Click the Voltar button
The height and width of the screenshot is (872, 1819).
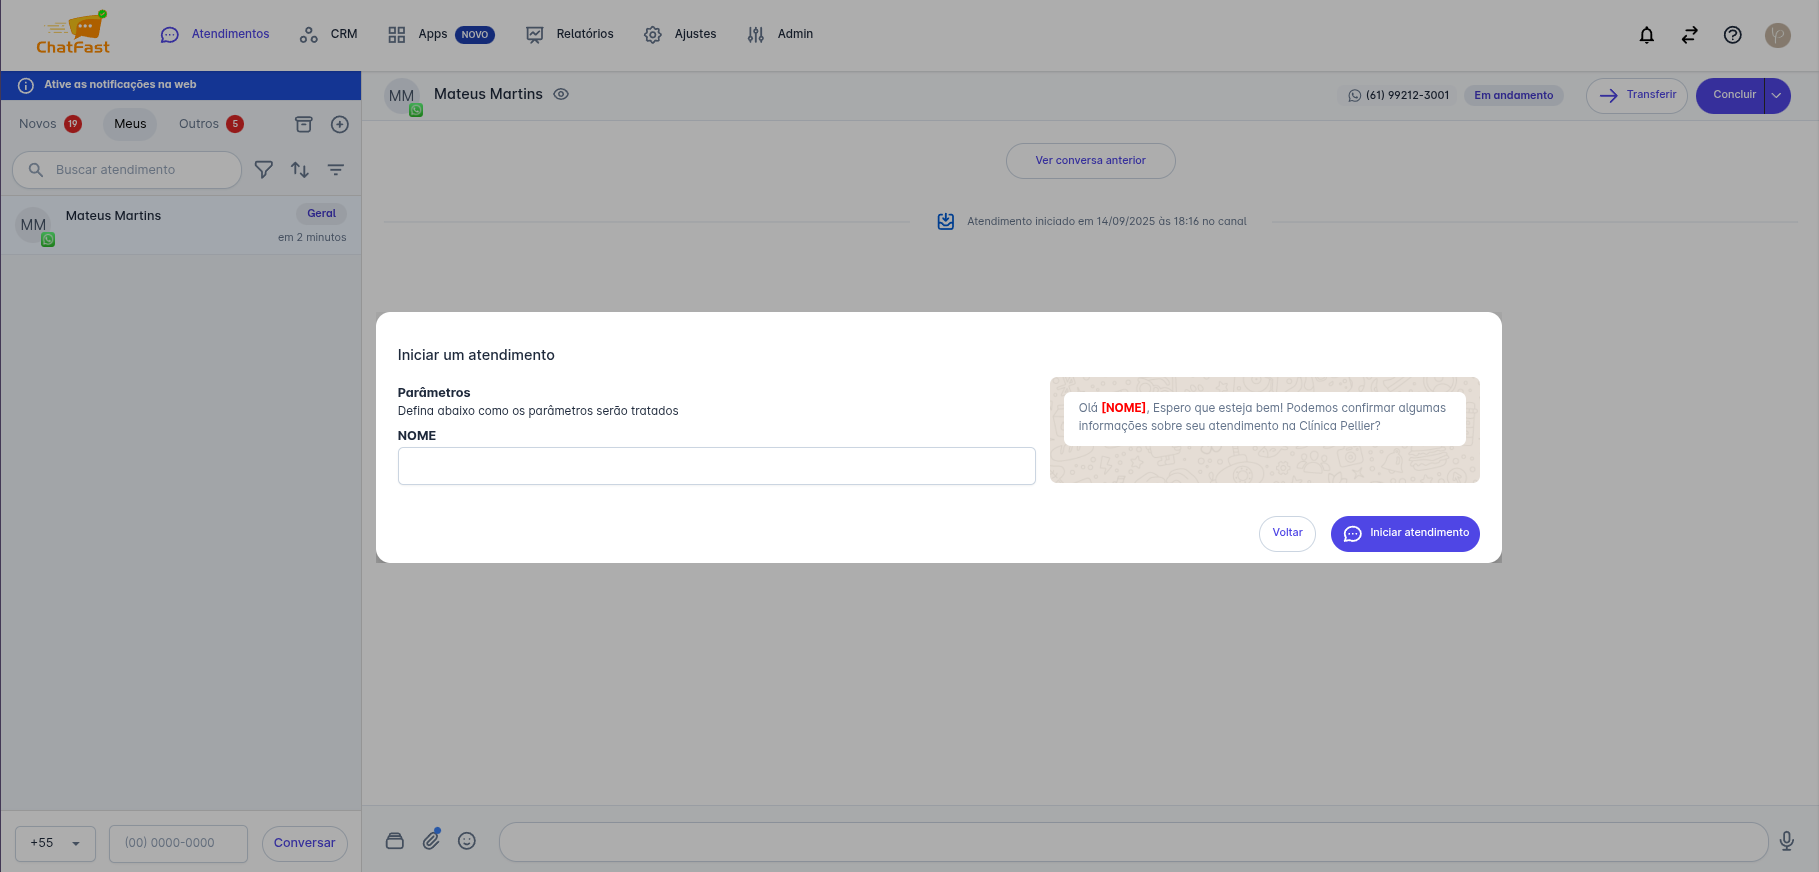point(1287,533)
